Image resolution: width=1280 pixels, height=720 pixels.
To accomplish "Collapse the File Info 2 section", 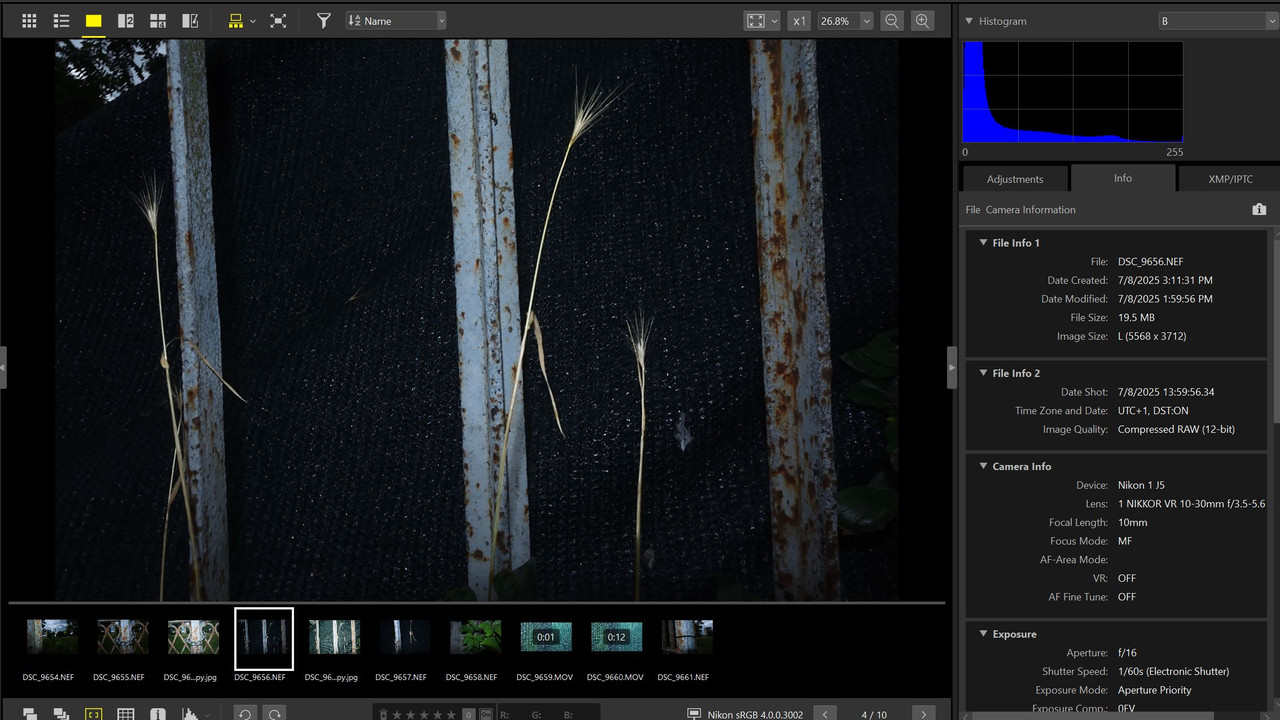I will pos(982,373).
